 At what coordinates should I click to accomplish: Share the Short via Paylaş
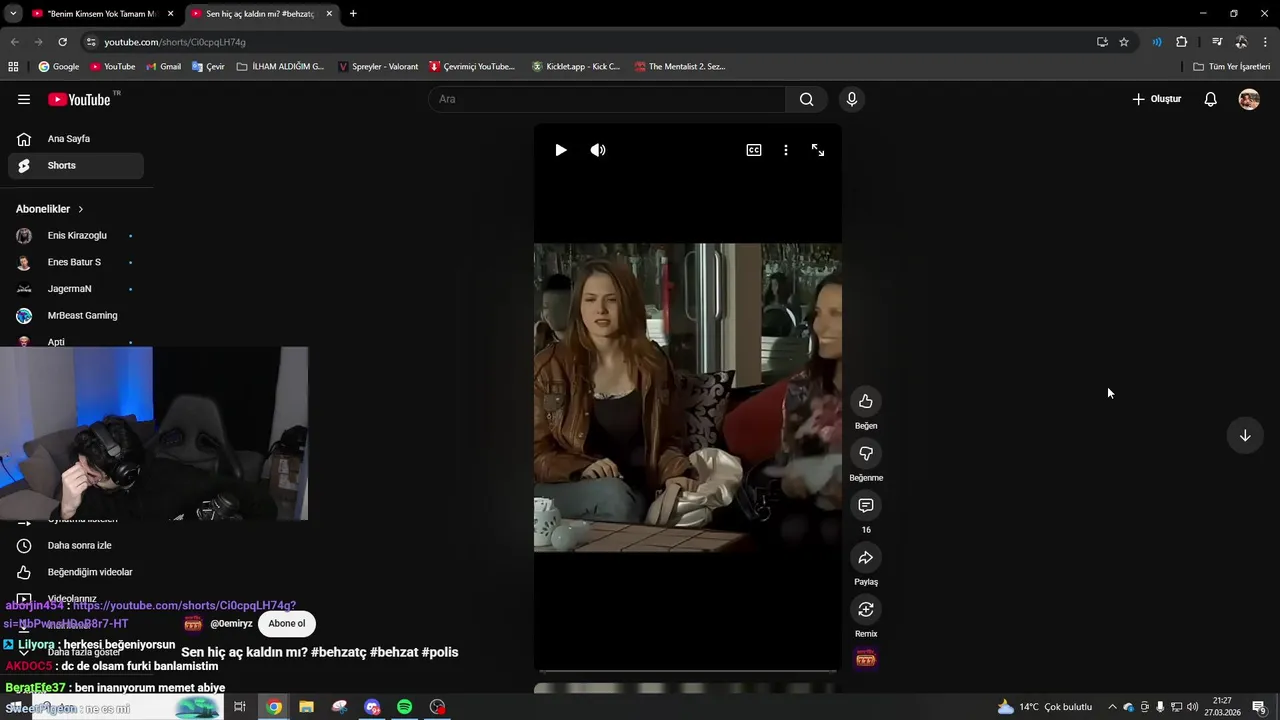tap(866, 557)
